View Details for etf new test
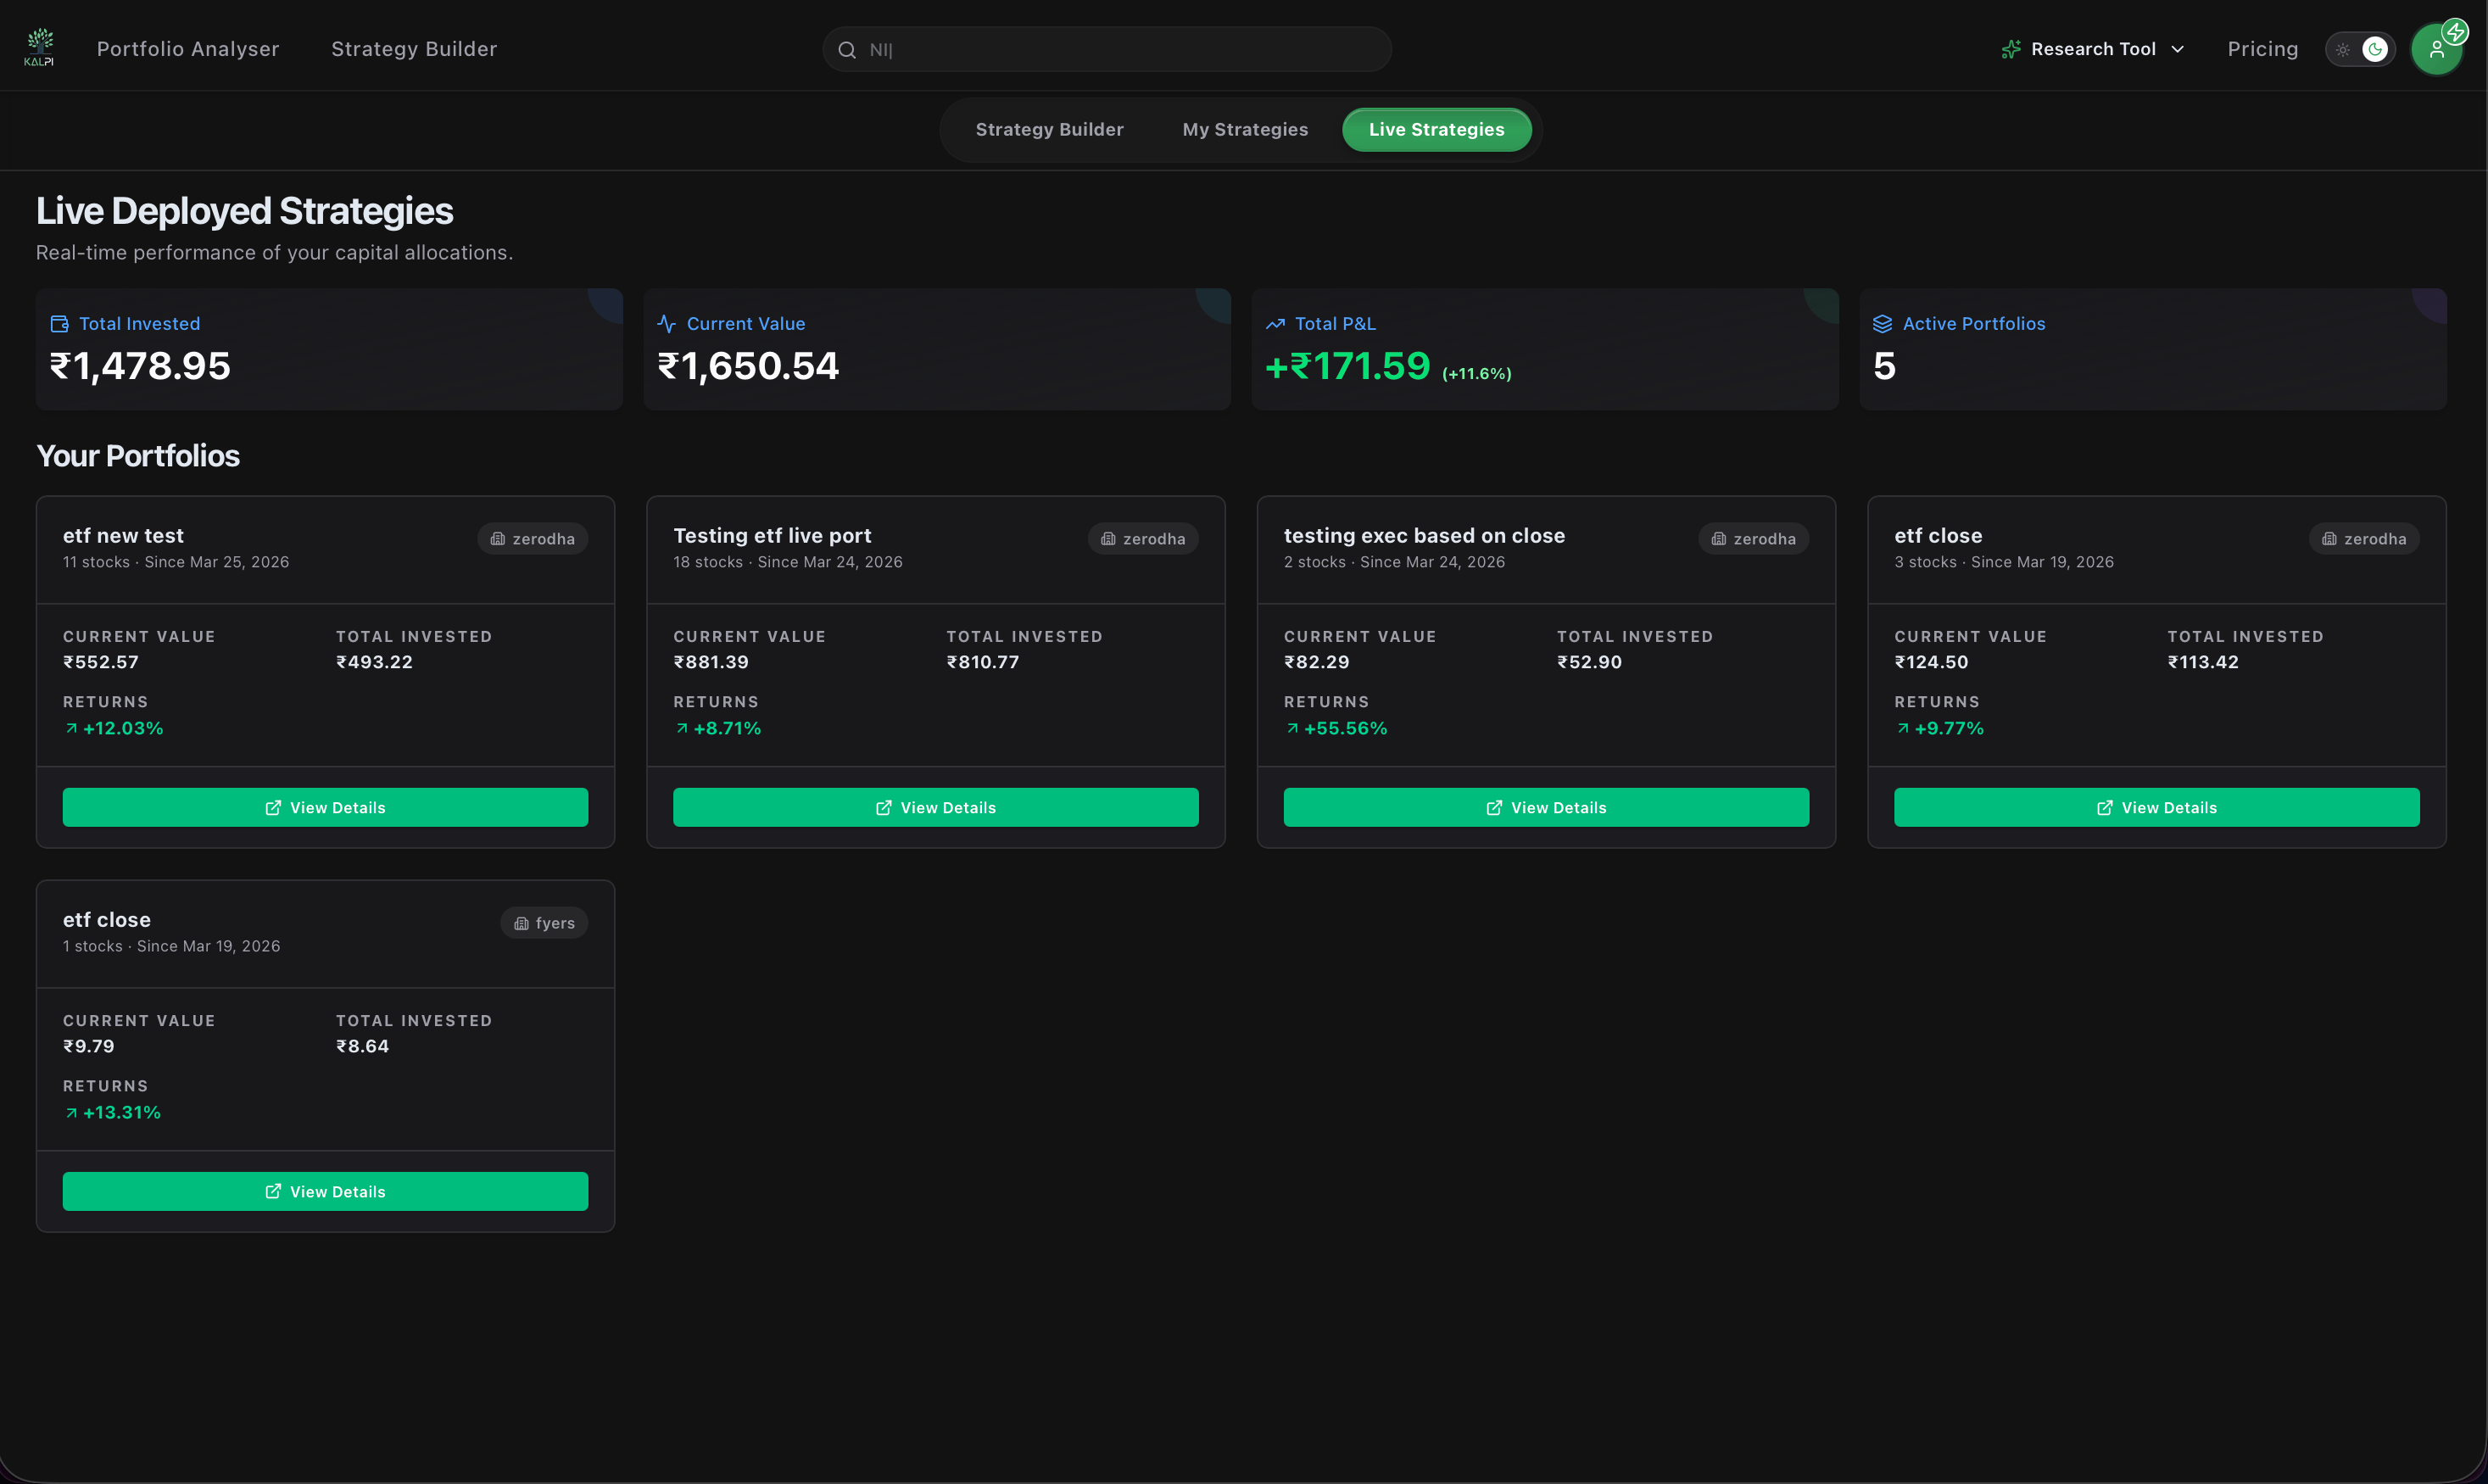Image resolution: width=2488 pixels, height=1484 pixels. coord(325,808)
